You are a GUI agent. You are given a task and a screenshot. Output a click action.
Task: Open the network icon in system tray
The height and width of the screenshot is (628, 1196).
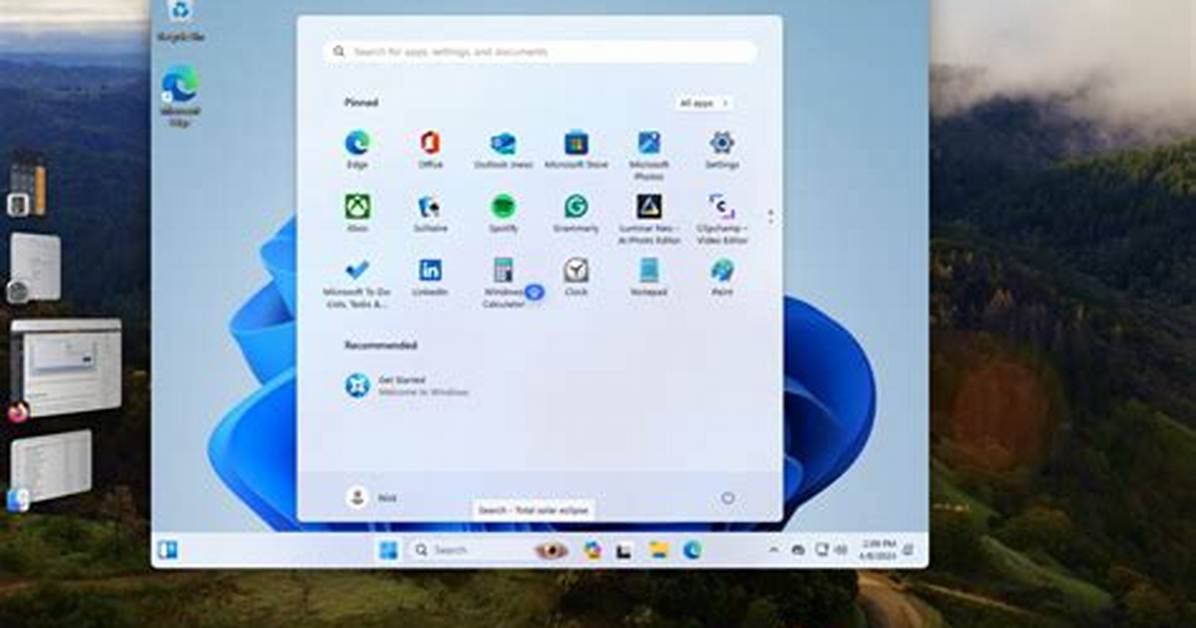pos(821,549)
